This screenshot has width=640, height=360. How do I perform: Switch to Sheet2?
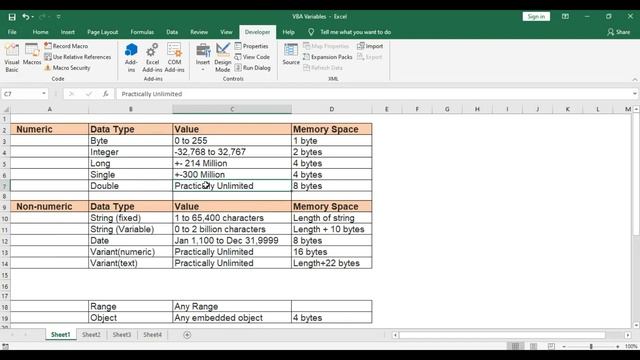click(x=91, y=335)
